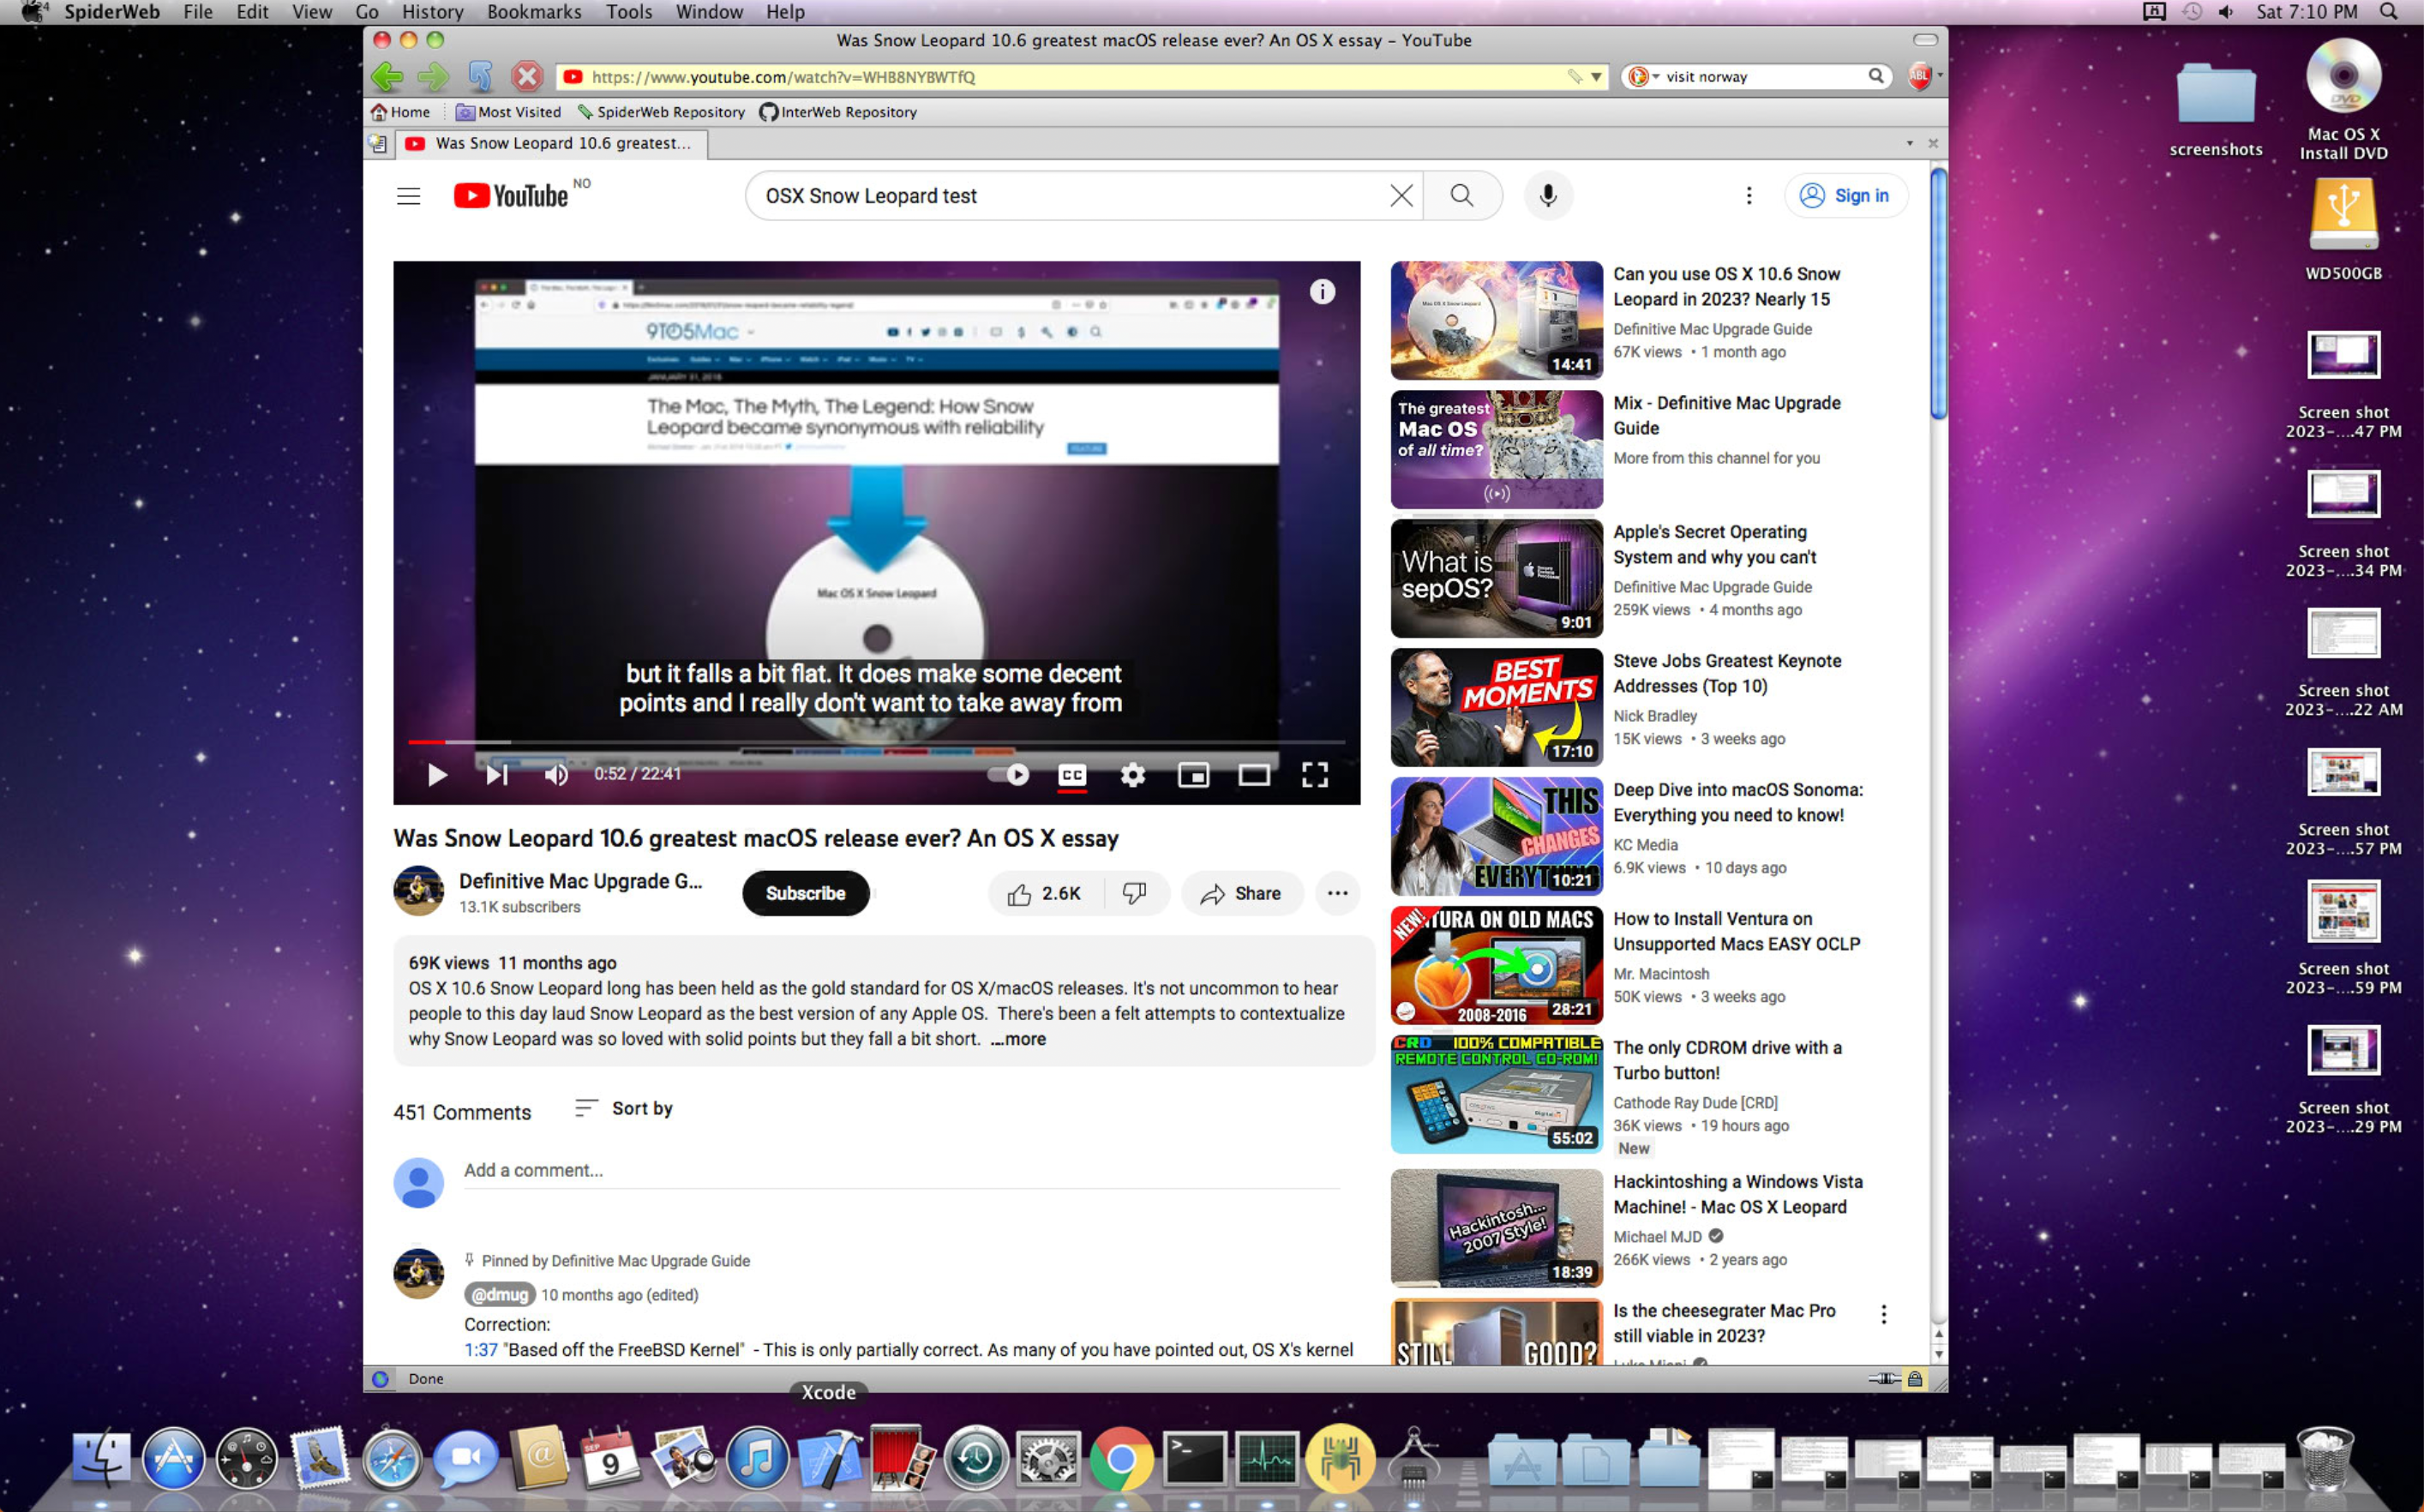Open Xcode from the Dock
This screenshot has width=2424, height=1512.
tap(829, 1459)
